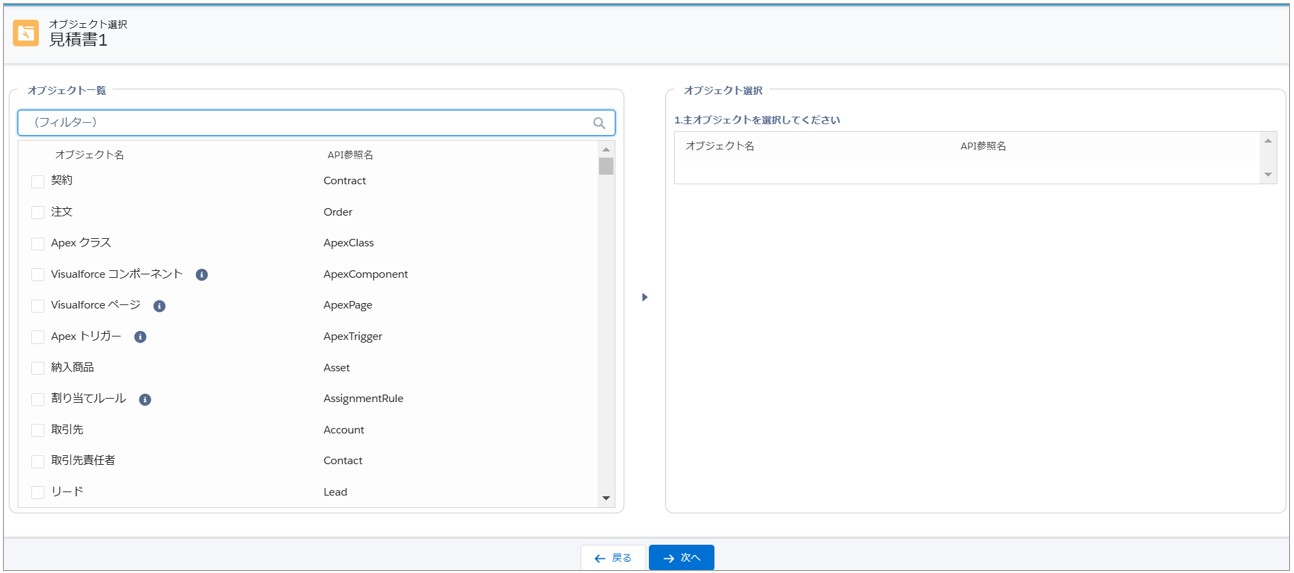Click down arrow in selected objects table

1268,175
